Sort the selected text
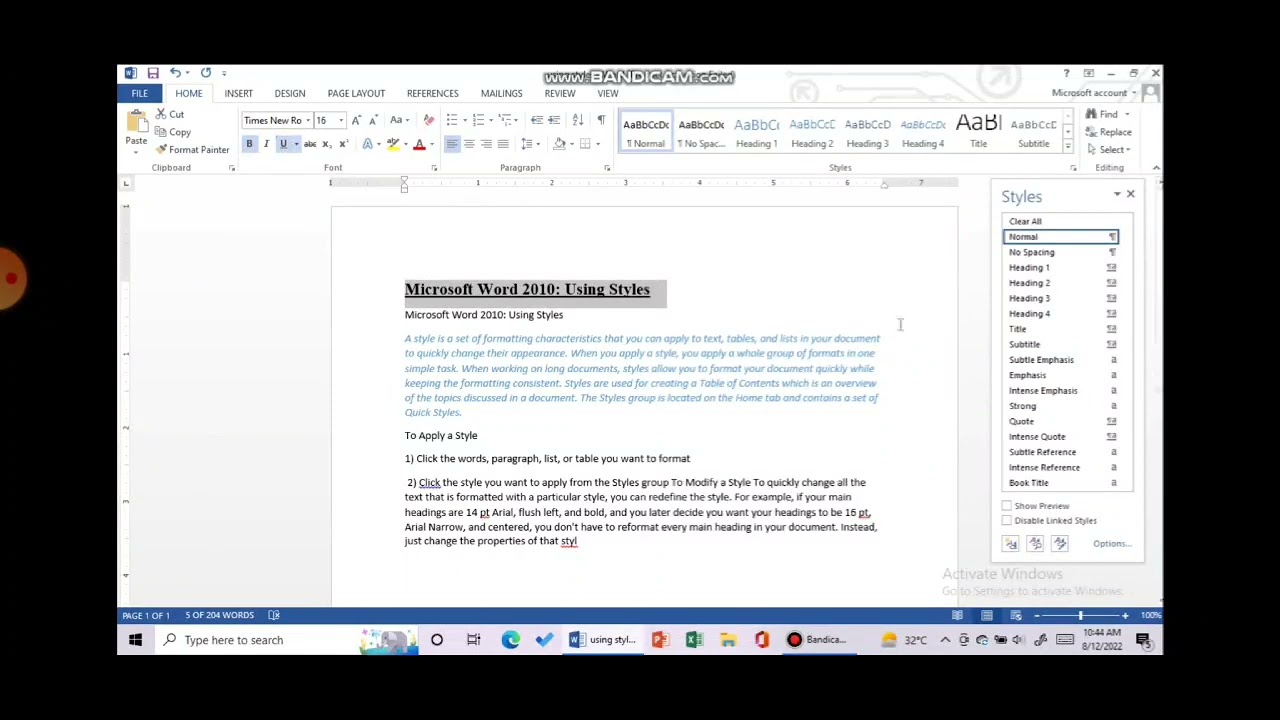This screenshot has height=720, width=1280. pyautogui.click(x=578, y=120)
